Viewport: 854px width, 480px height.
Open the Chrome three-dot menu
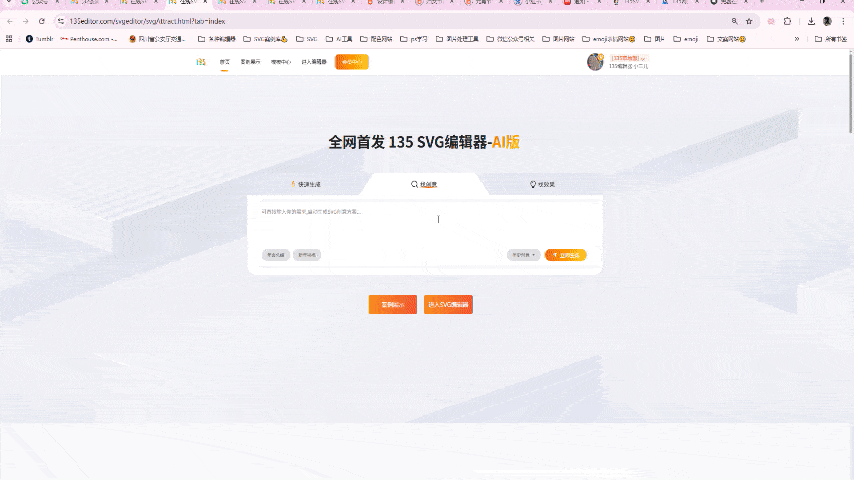[844, 21]
